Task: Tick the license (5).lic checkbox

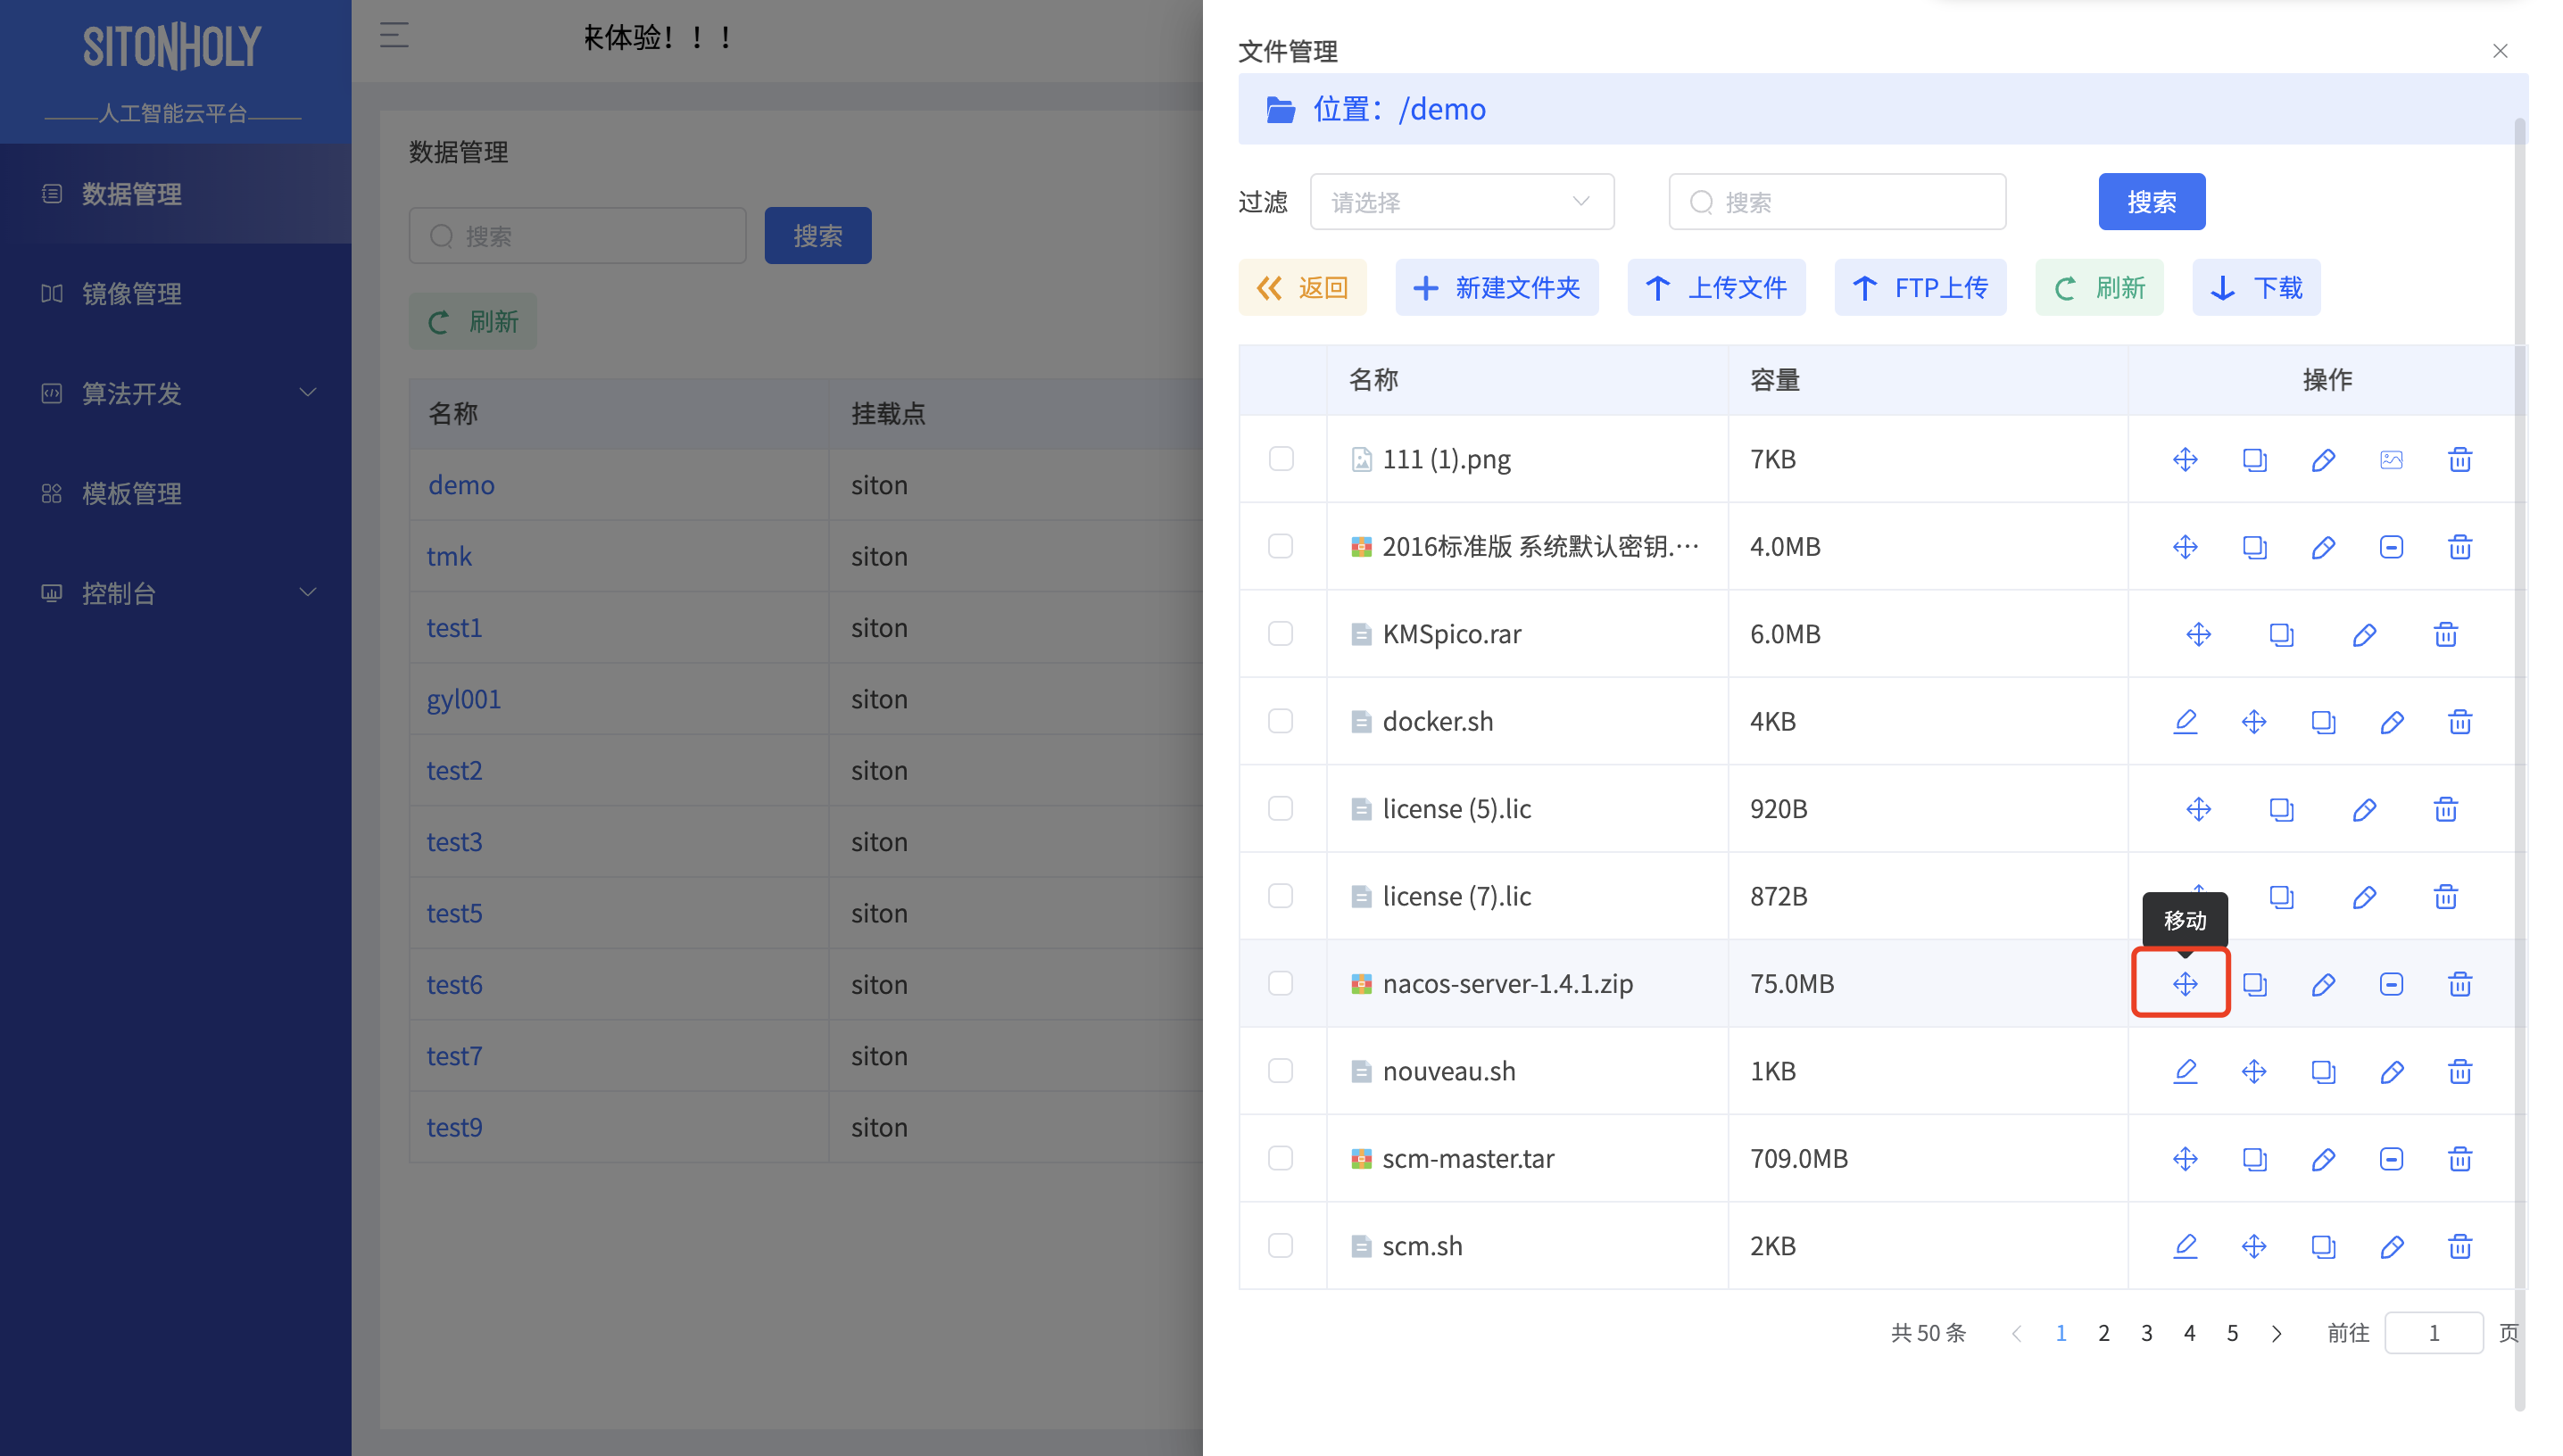Action: (1281, 808)
